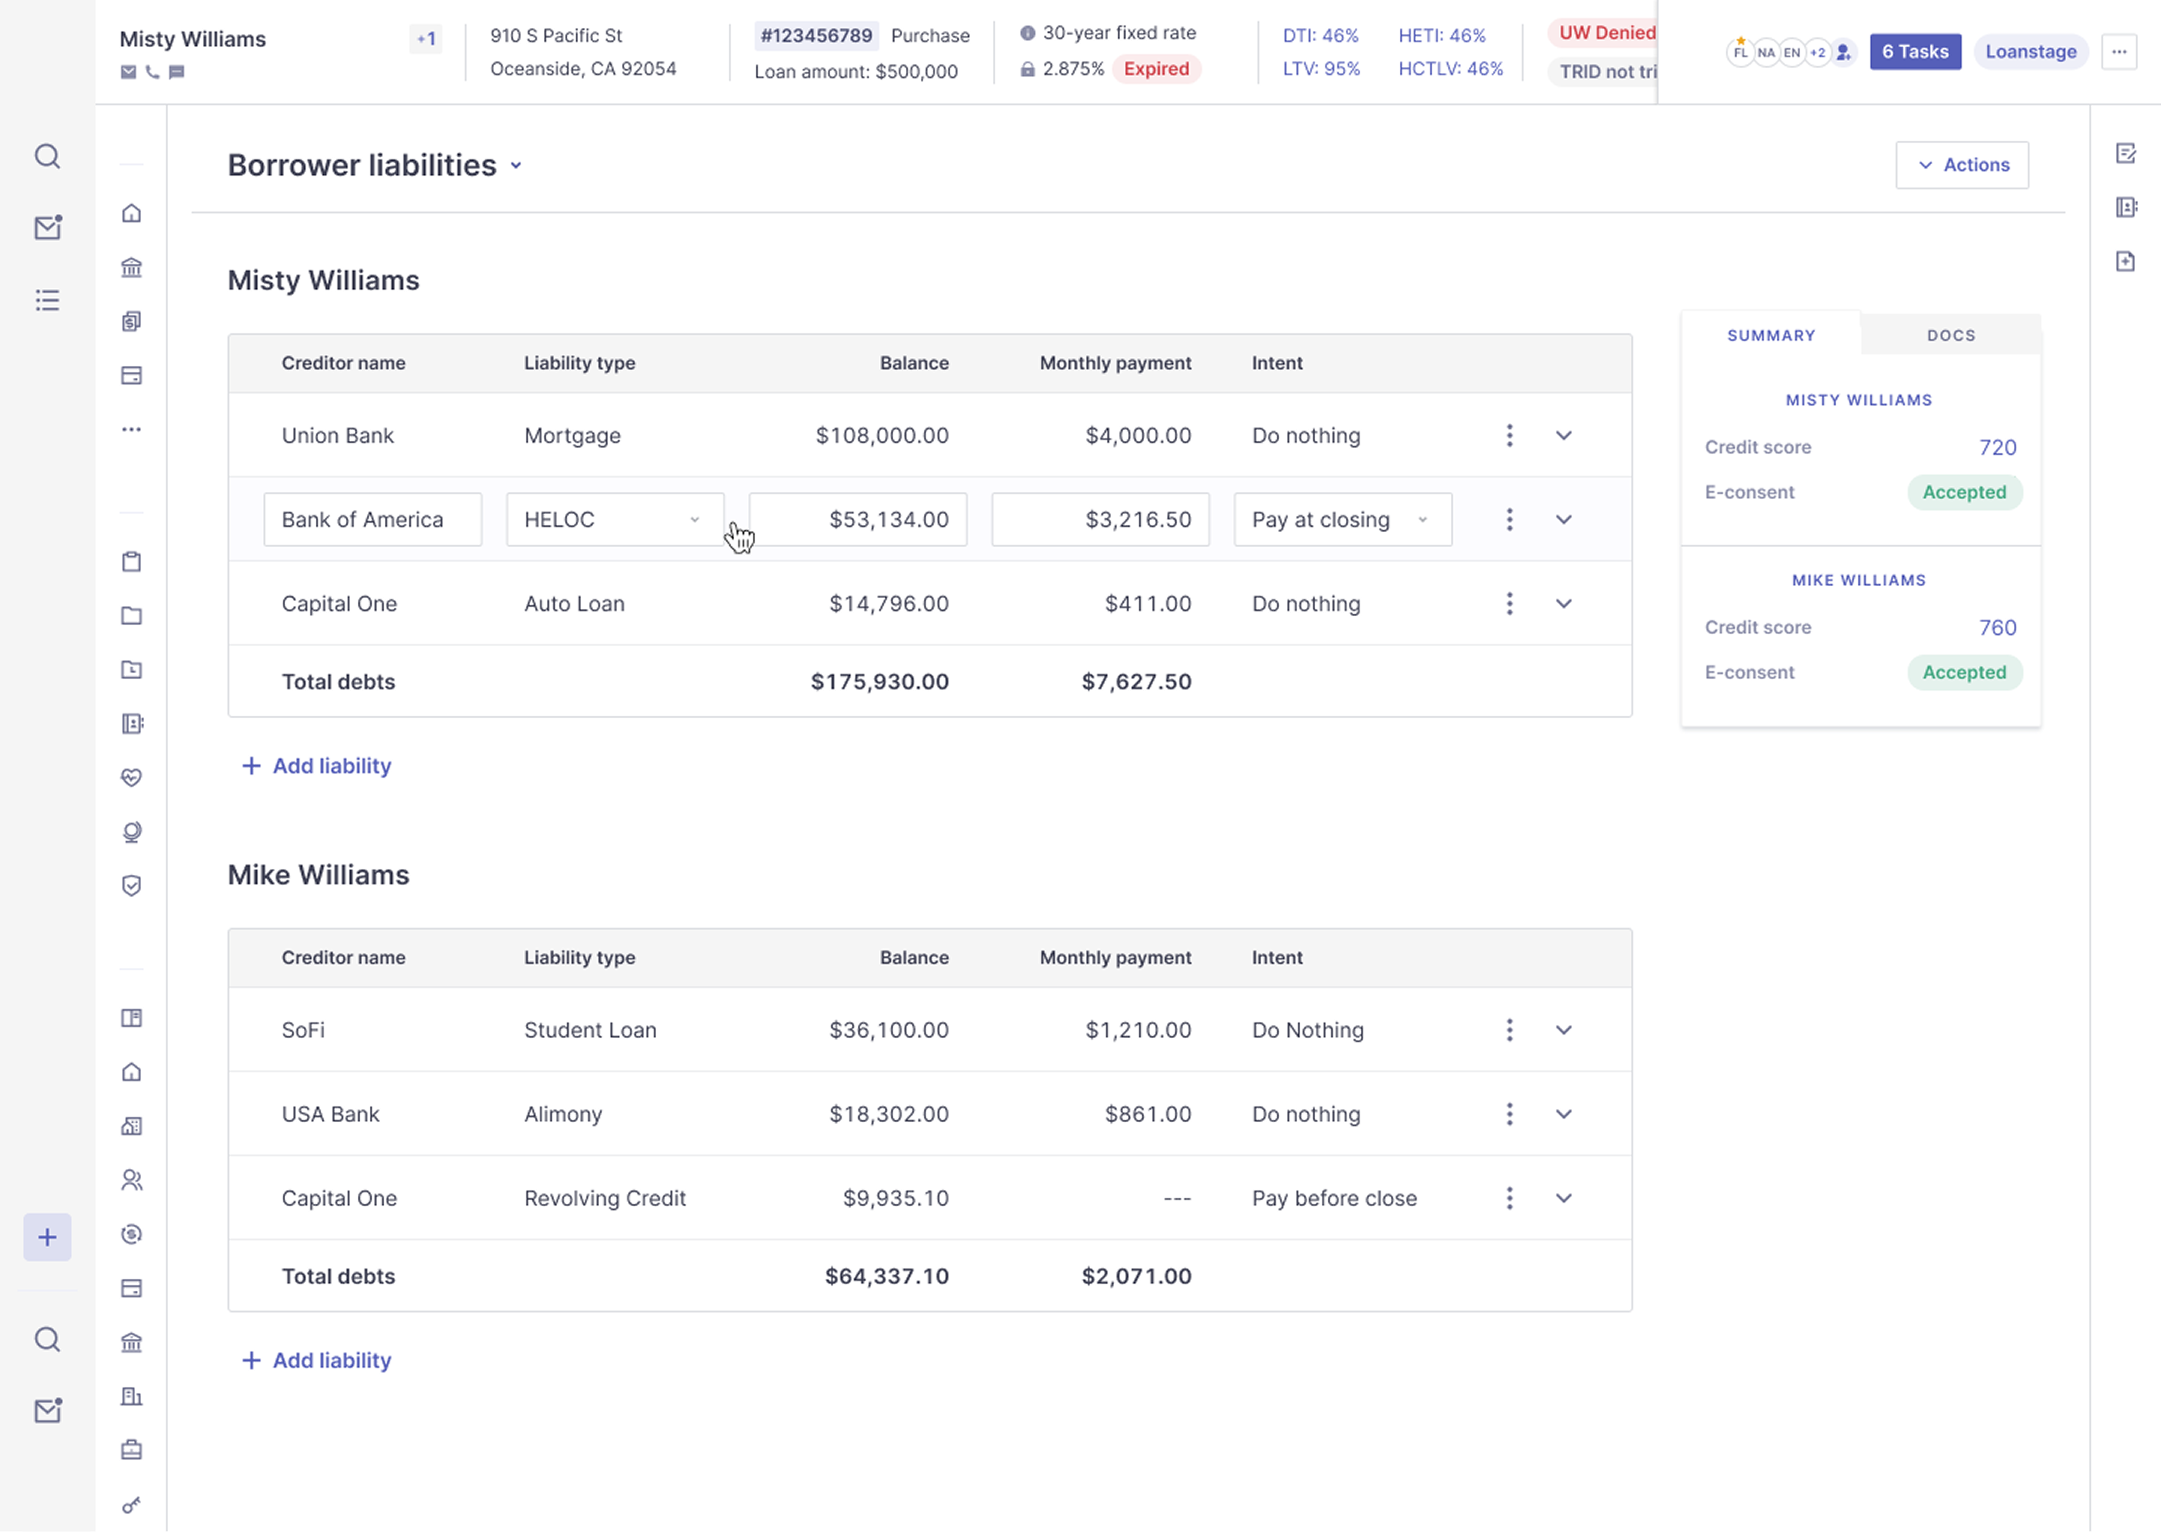Open the Borrower liabilities title dropdown
Image resolution: width=2161 pixels, height=1532 pixels.
coord(516,166)
